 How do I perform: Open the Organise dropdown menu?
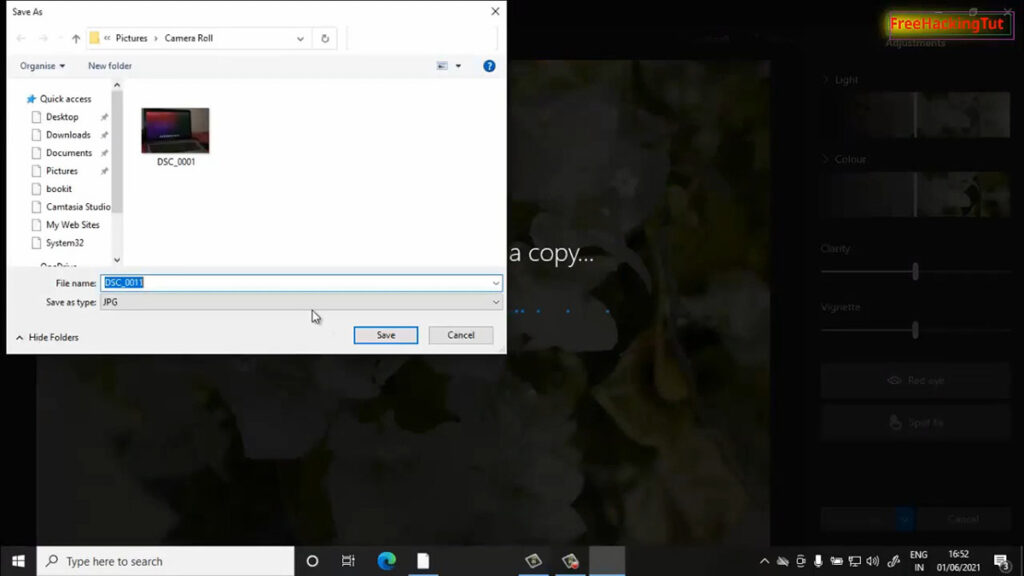[42, 66]
